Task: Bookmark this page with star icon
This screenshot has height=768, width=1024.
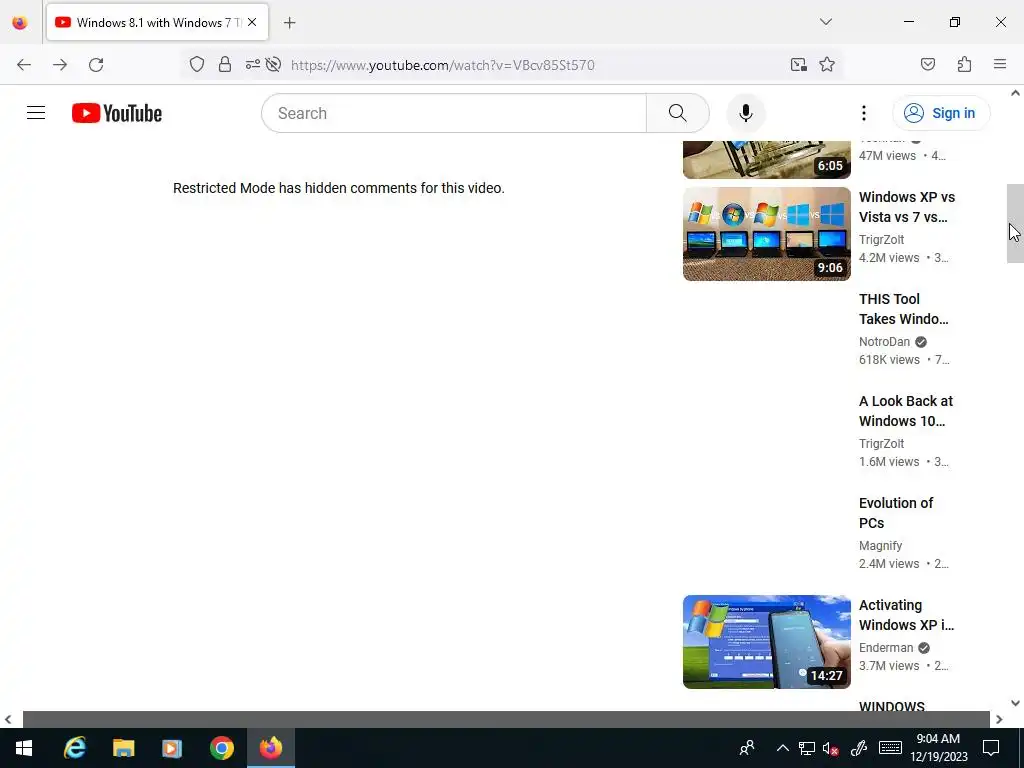Action: [827, 64]
